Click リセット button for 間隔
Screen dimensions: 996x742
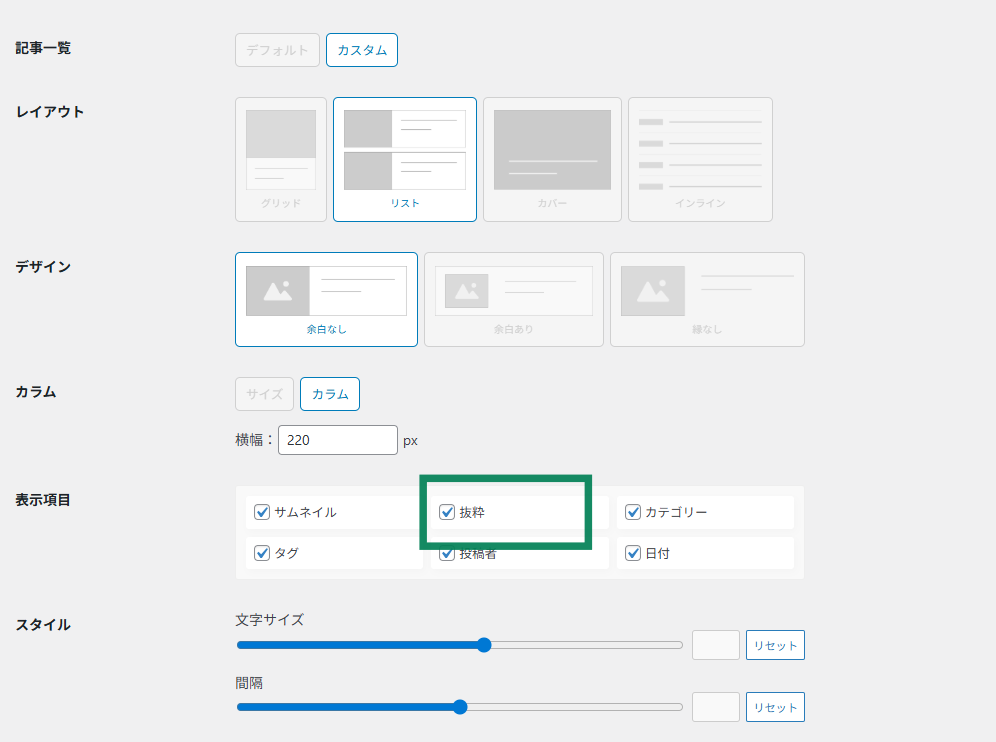[x=775, y=707]
